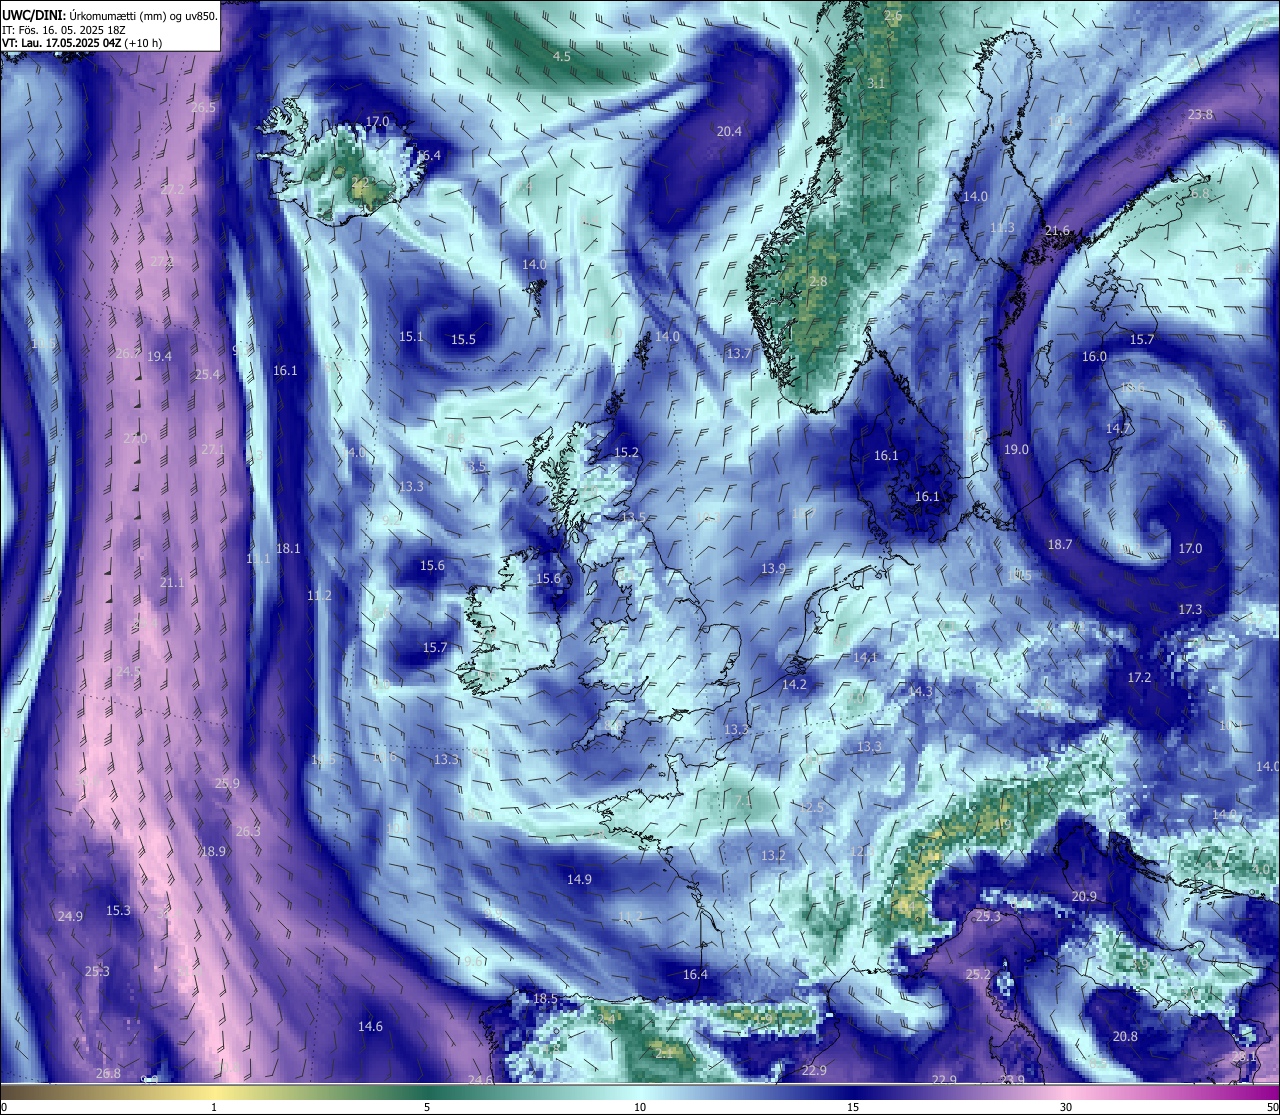Click the colorbar label '30'
The height and width of the screenshot is (1115, 1280).
coord(1066,1107)
